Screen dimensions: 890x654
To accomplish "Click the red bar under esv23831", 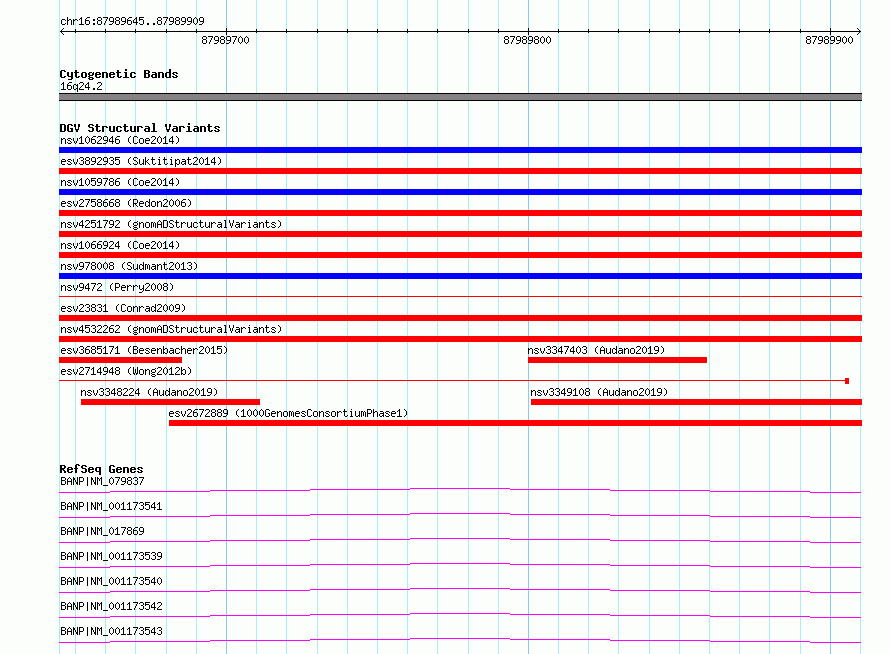I will coord(460,318).
